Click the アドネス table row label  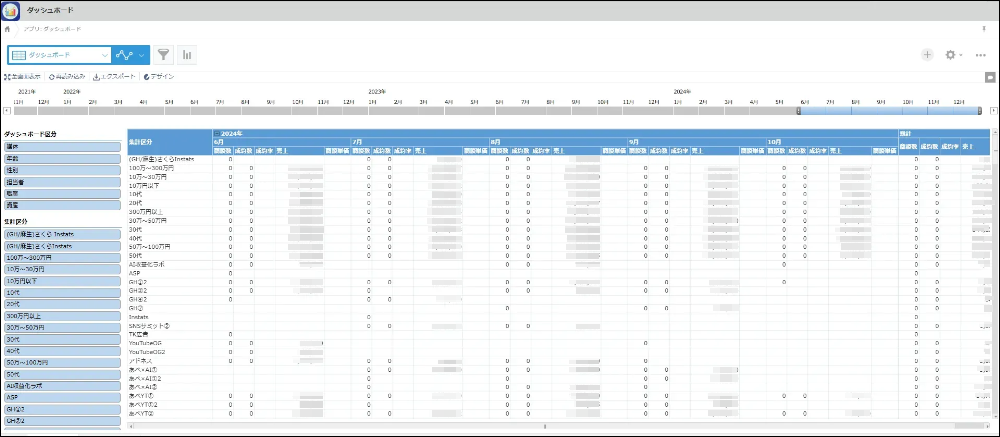[139, 360]
